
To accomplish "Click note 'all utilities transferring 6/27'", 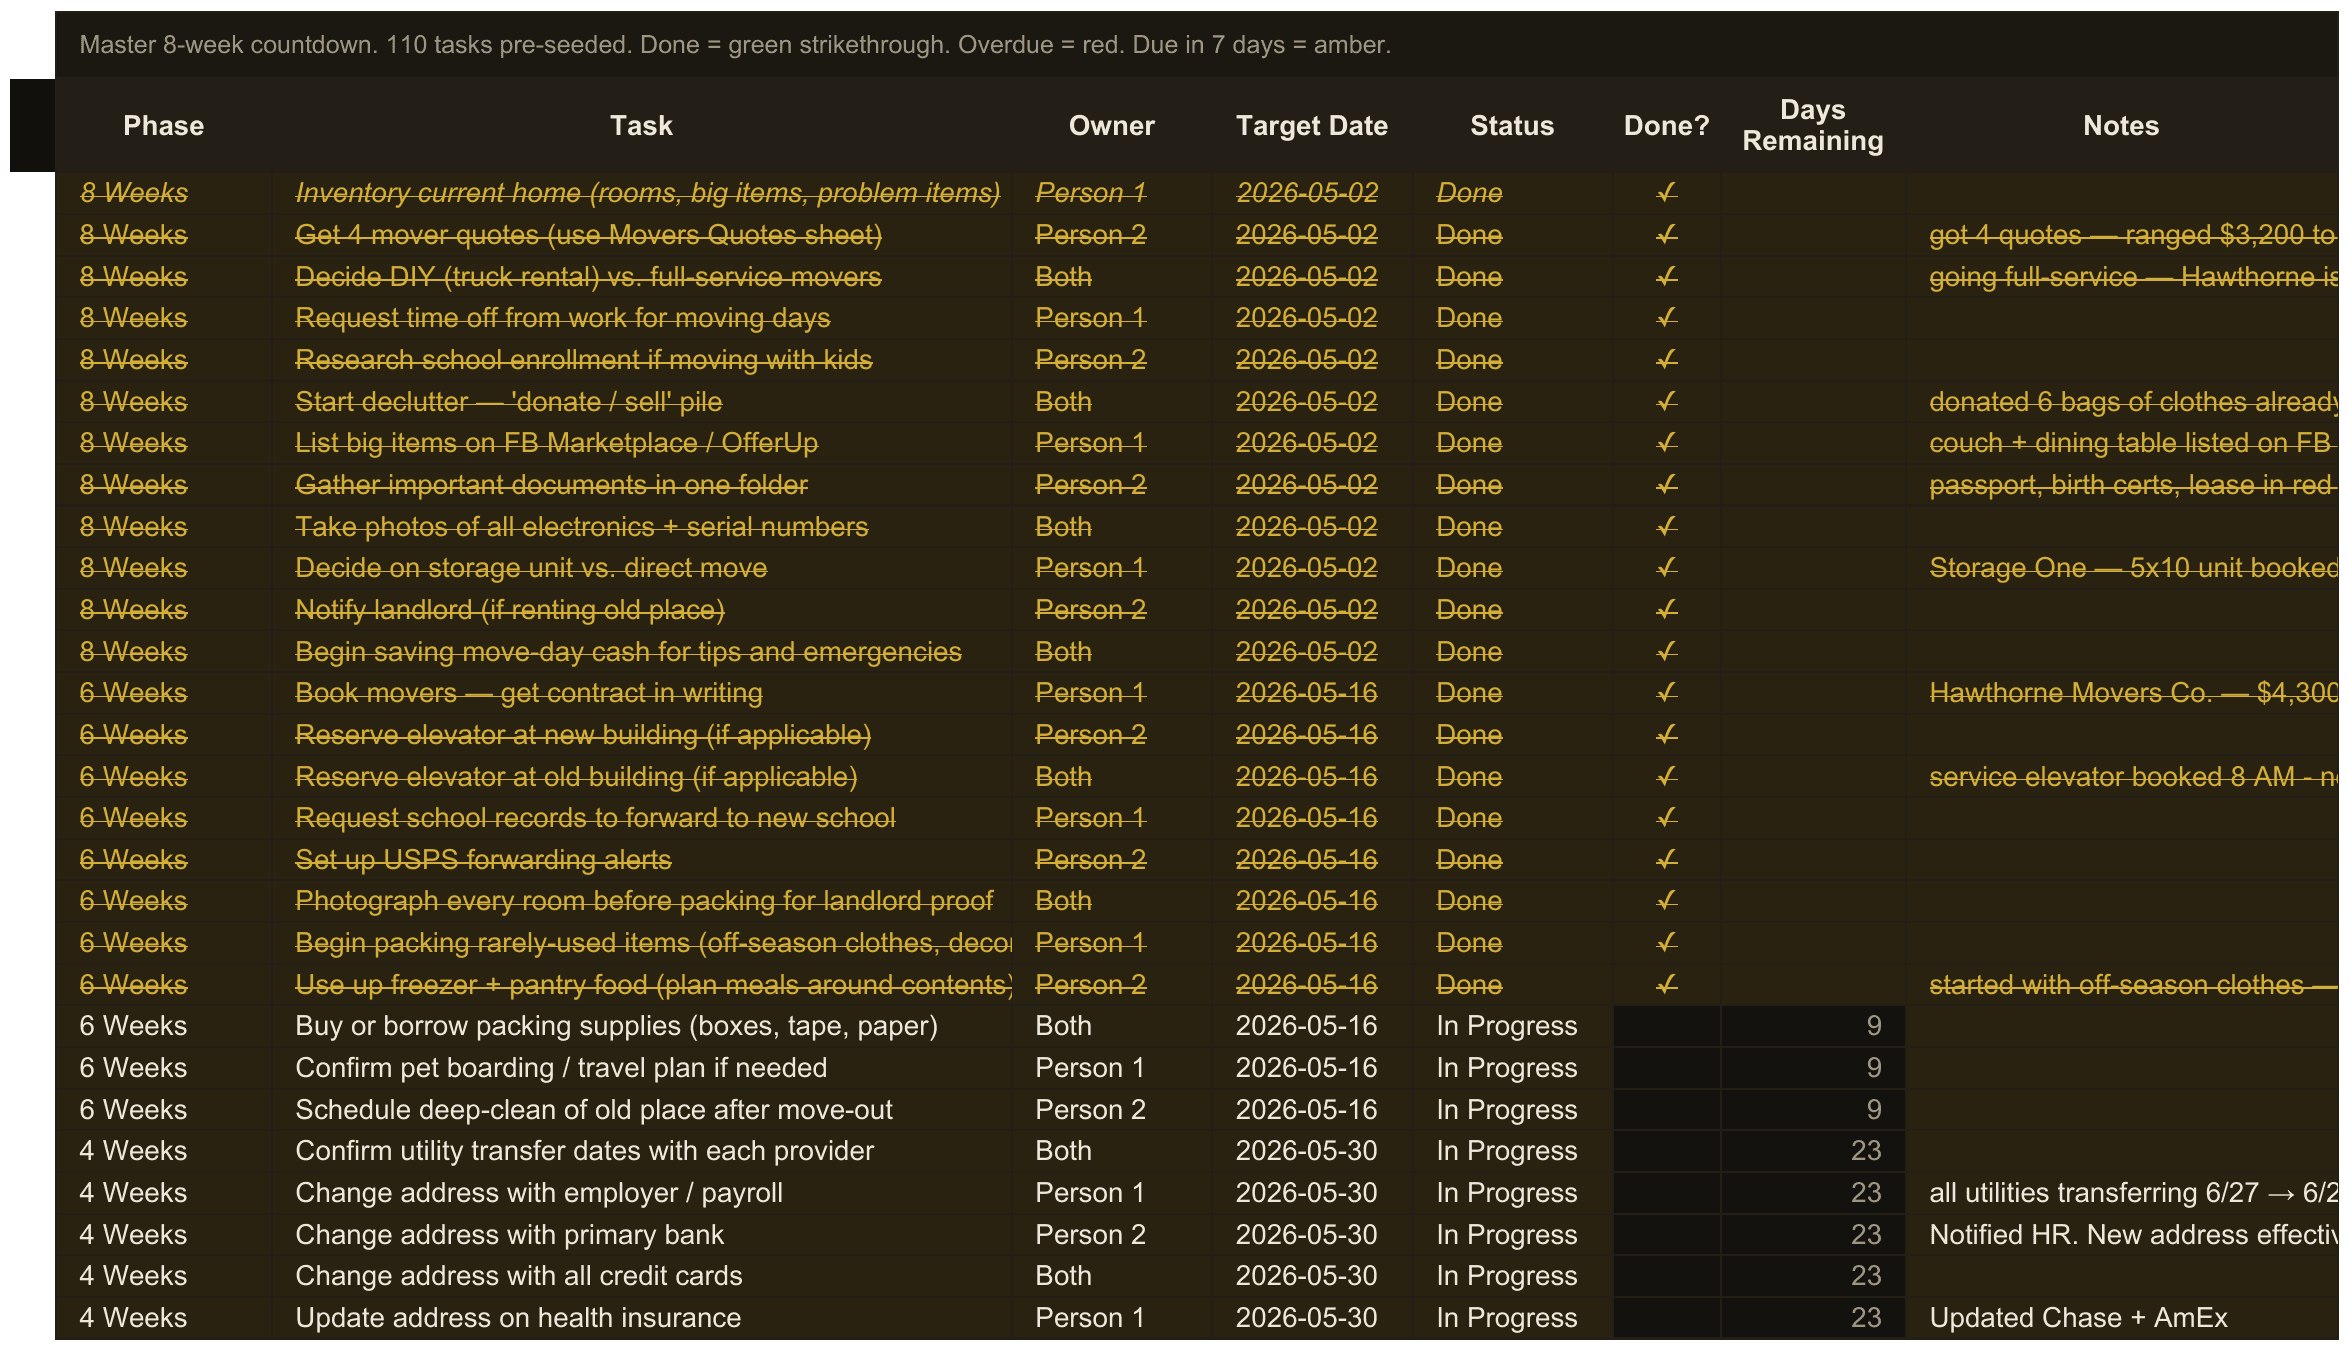I will [x=2134, y=1193].
